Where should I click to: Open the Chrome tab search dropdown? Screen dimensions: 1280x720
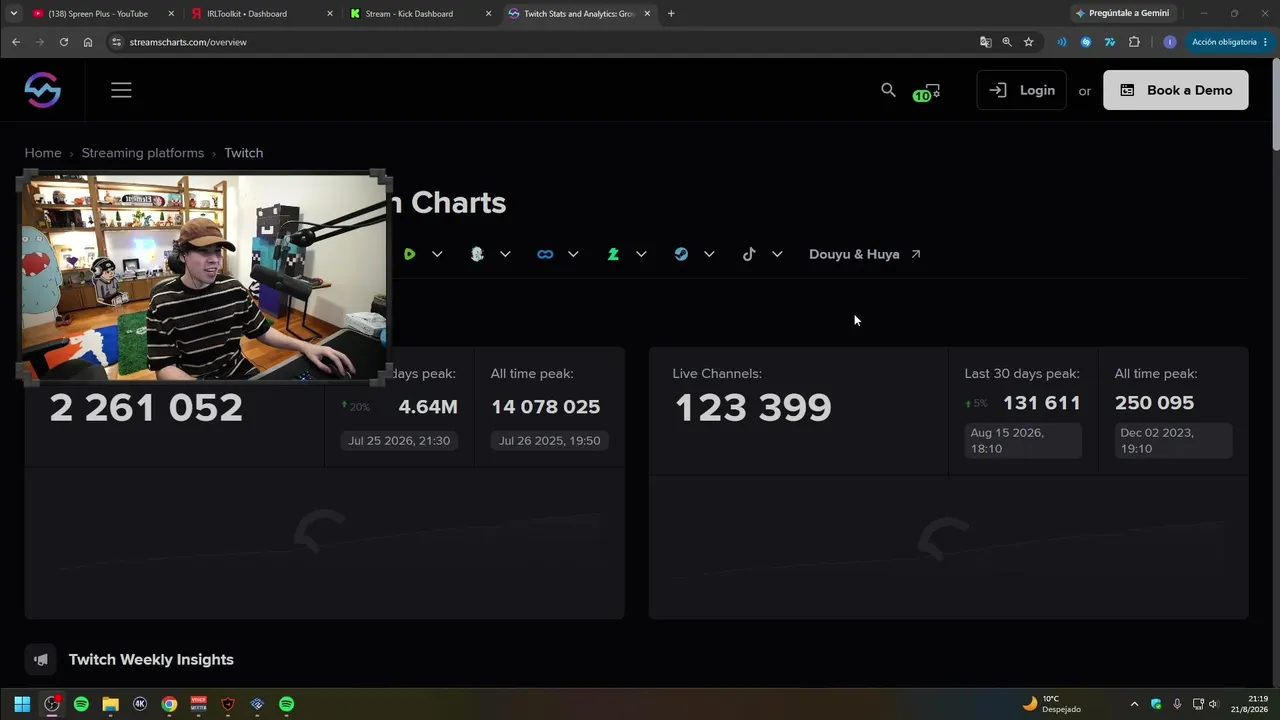click(14, 14)
